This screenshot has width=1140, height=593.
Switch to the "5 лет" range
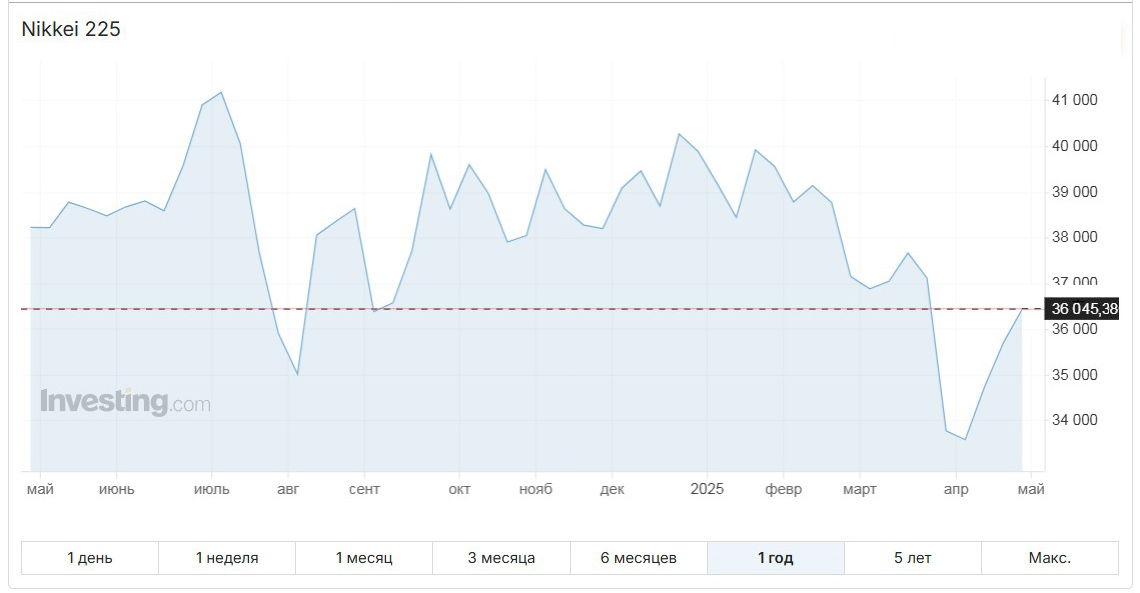pos(912,558)
